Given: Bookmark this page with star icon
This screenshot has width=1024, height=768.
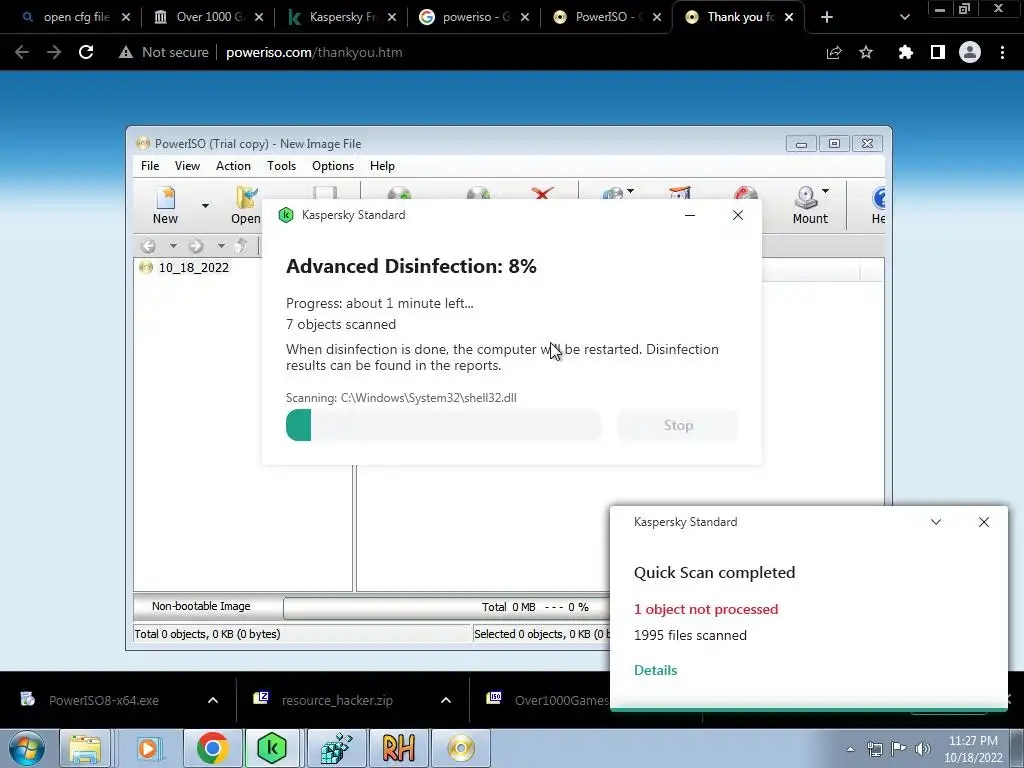Looking at the screenshot, I should tap(866, 52).
